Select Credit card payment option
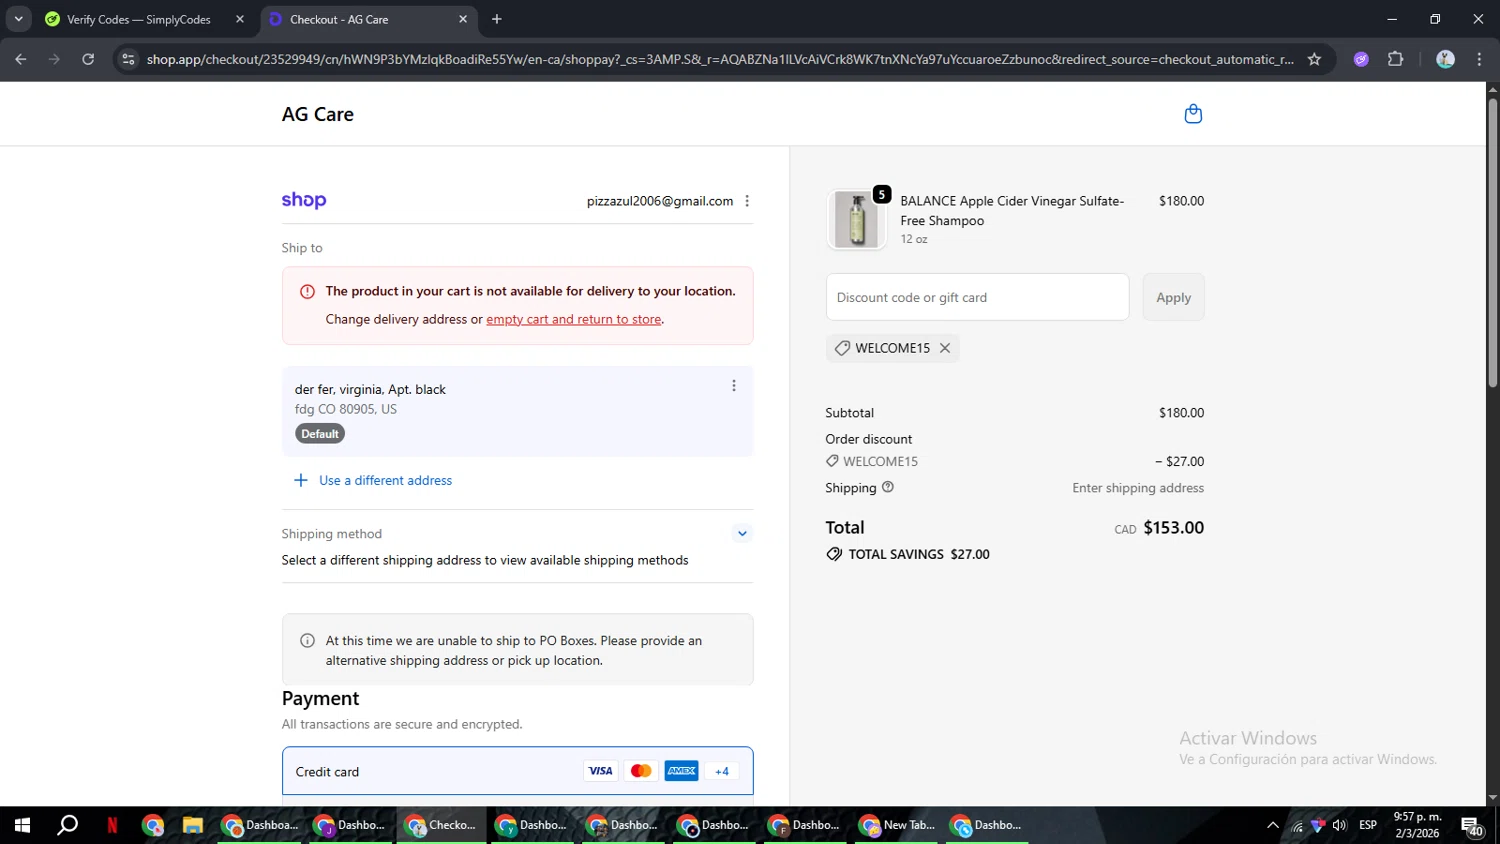 pos(327,772)
